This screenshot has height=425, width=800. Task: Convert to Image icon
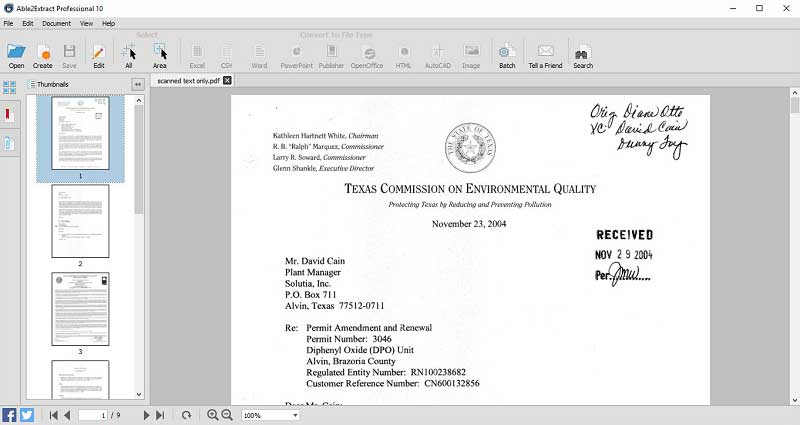471,55
